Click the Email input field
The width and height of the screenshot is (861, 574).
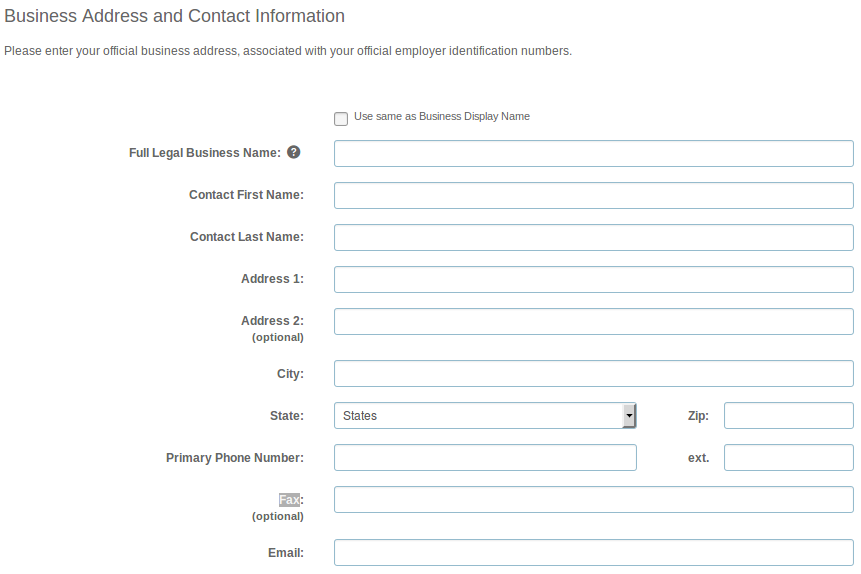[x=594, y=553]
